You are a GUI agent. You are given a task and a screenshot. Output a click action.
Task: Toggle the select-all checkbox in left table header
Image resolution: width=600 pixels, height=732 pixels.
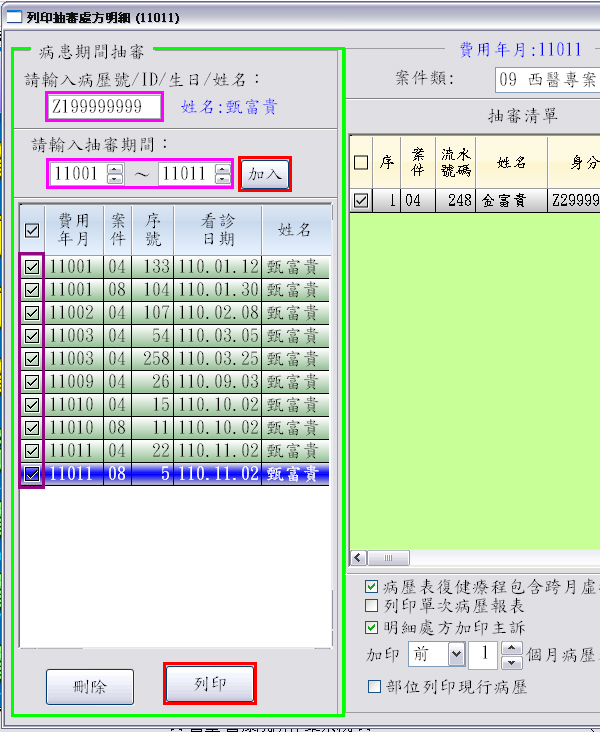tap(32, 230)
